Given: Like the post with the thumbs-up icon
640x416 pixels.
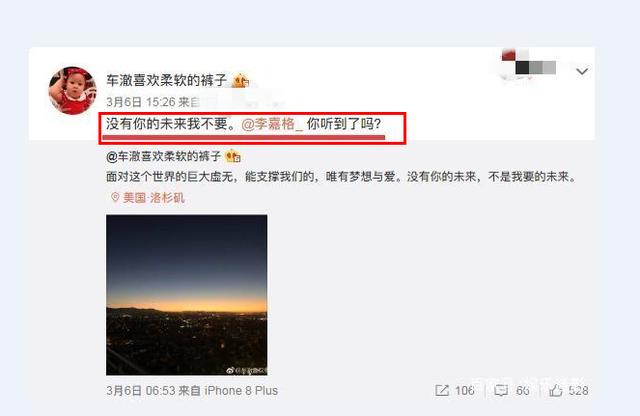Looking at the screenshot, I should click(555, 391).
